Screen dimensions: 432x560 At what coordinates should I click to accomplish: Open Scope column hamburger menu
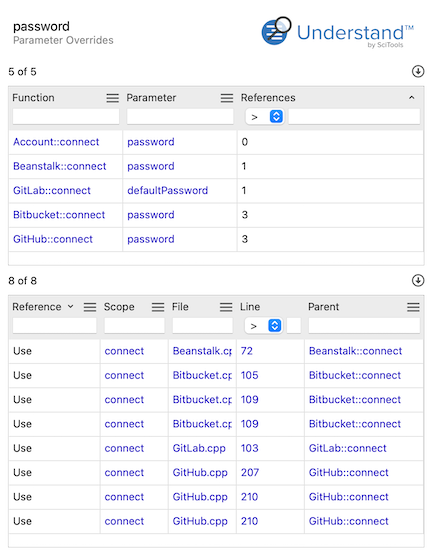click(x=158, y=307)
